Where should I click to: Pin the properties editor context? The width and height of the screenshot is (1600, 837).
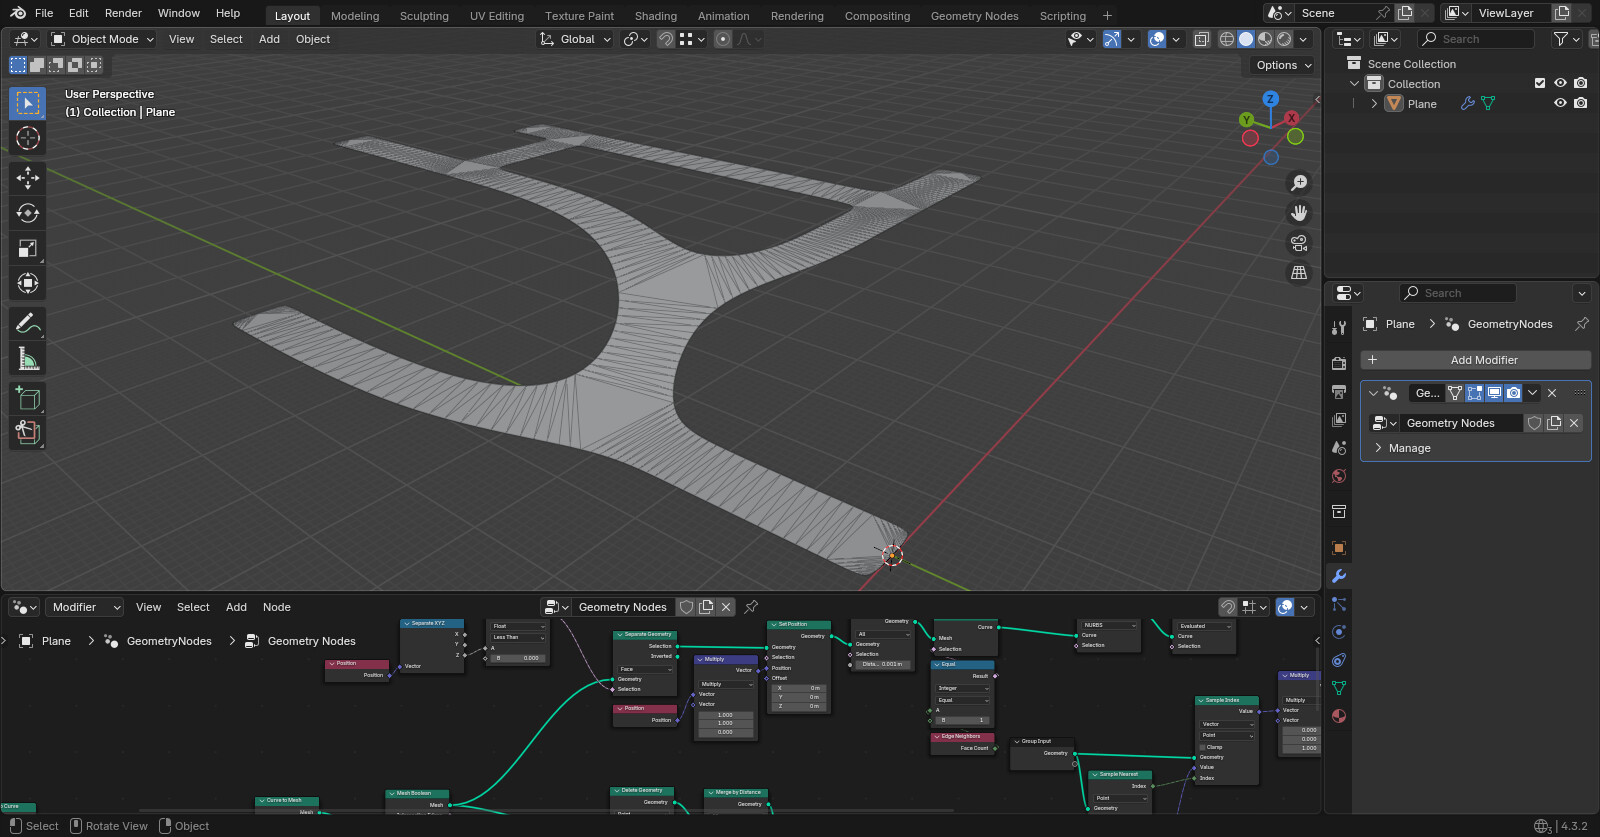pos(1582,324)
